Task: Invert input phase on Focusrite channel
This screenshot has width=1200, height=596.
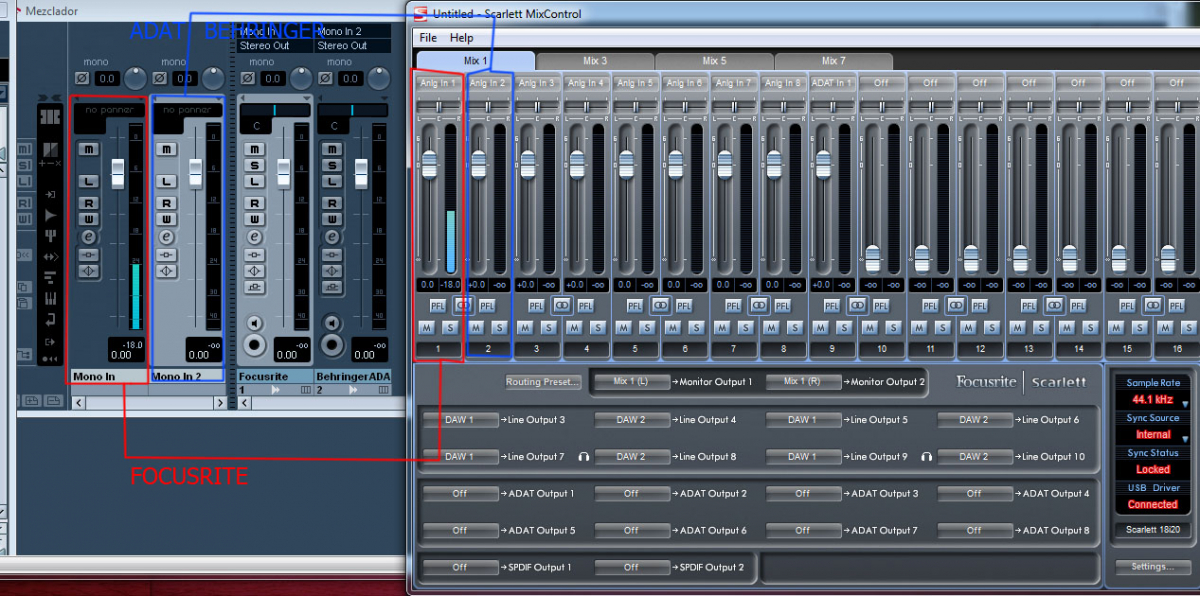Action: pyautogui.click(x=250, y=78)
